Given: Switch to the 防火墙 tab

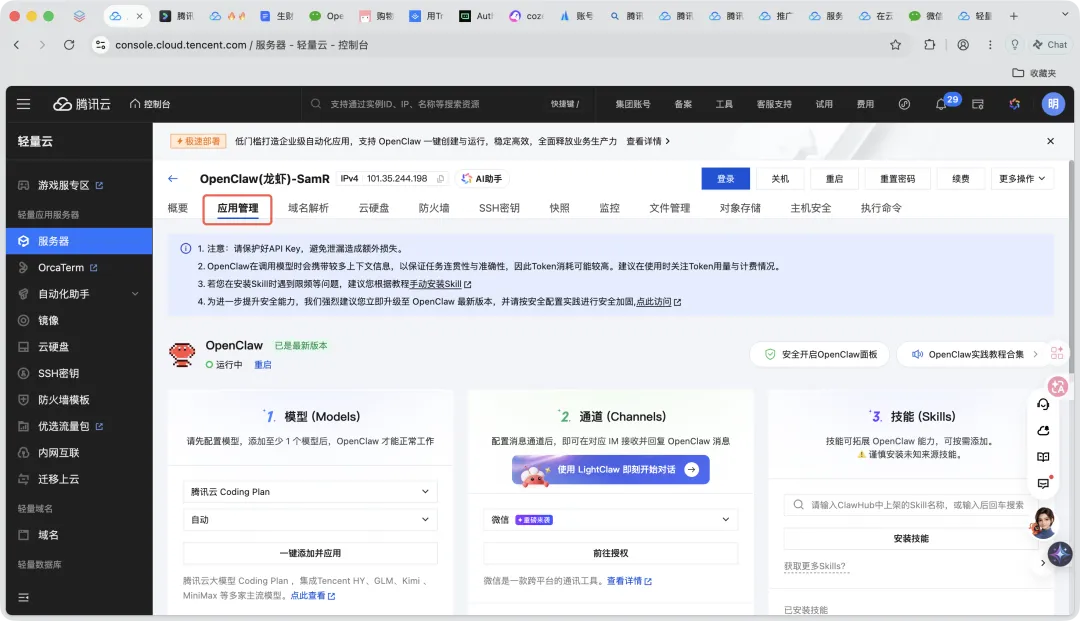Looking at the screenshot, I should coord(434,208).
